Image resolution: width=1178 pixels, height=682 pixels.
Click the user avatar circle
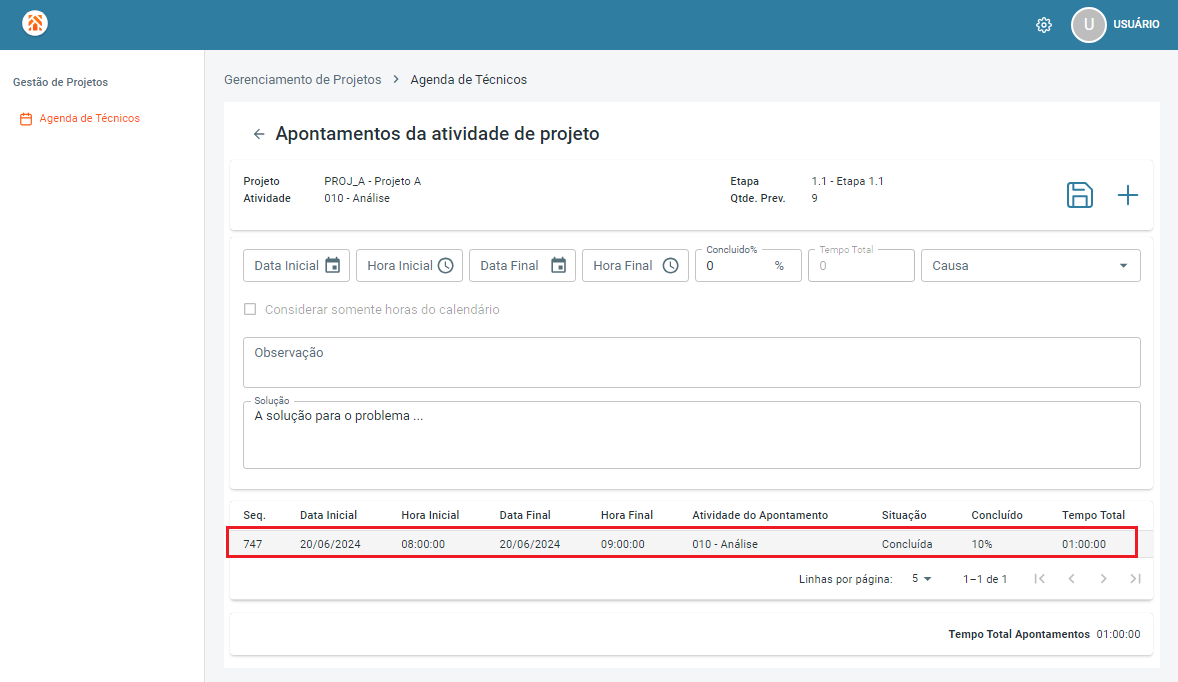(1089, 25)
